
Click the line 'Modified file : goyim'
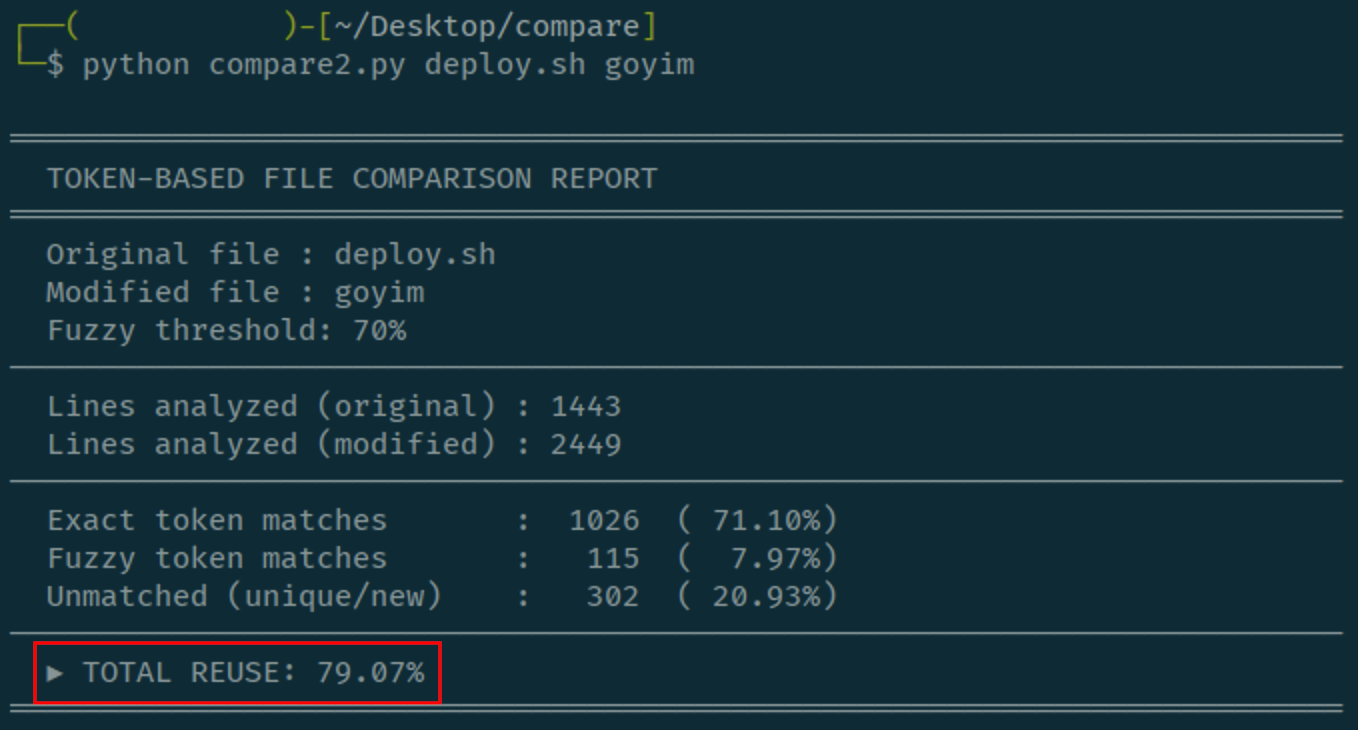pos(235,292)
